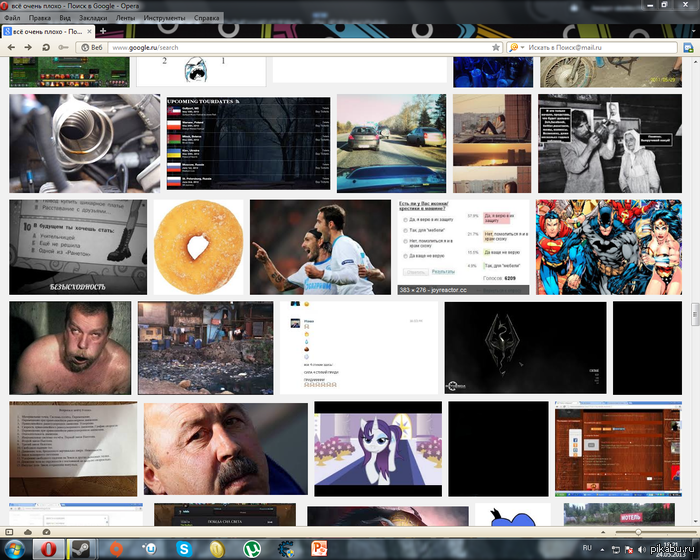Screen dimensions: 700x560
Task: Open the joyreactor.cc poll thumbnail
Action: [x=463, y=247]
